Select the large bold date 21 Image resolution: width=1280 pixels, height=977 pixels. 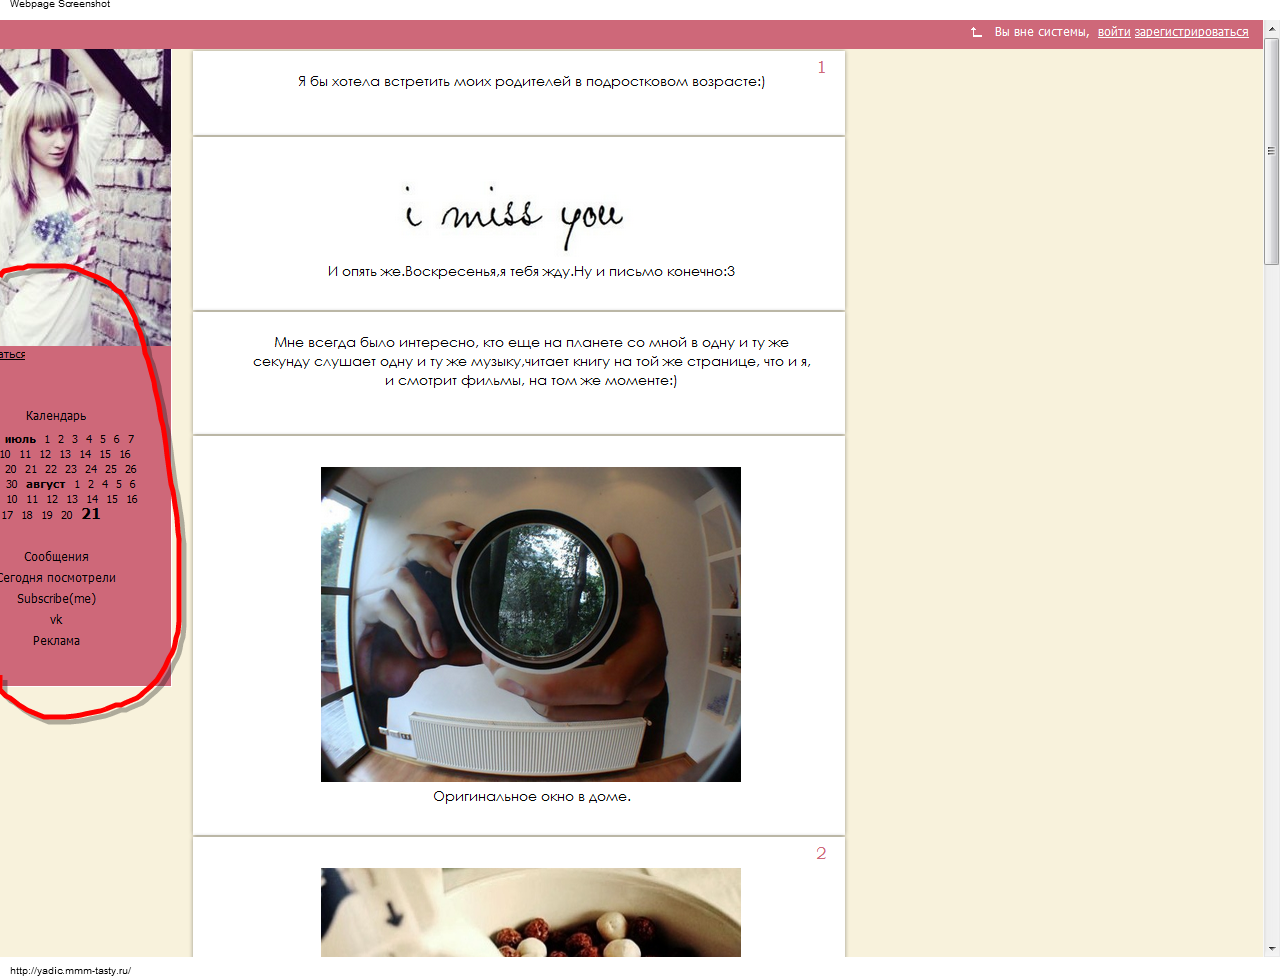(x=91, y=514)
